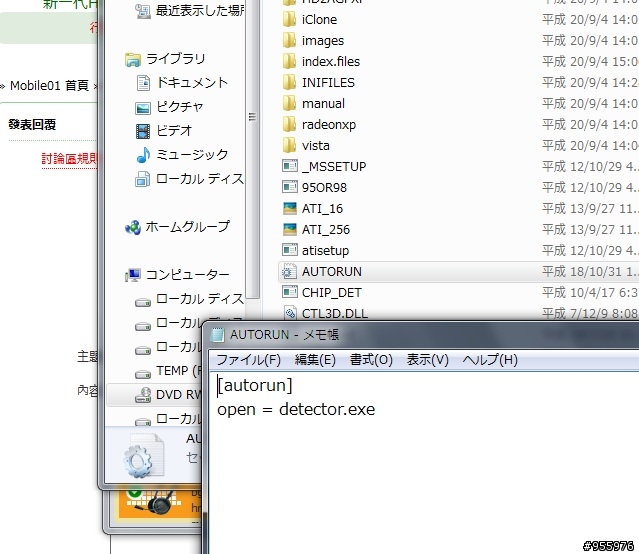The image size is (639, 554).
Task: Select the 發表回覆 heading in browser
Action: tap(32, 125)
